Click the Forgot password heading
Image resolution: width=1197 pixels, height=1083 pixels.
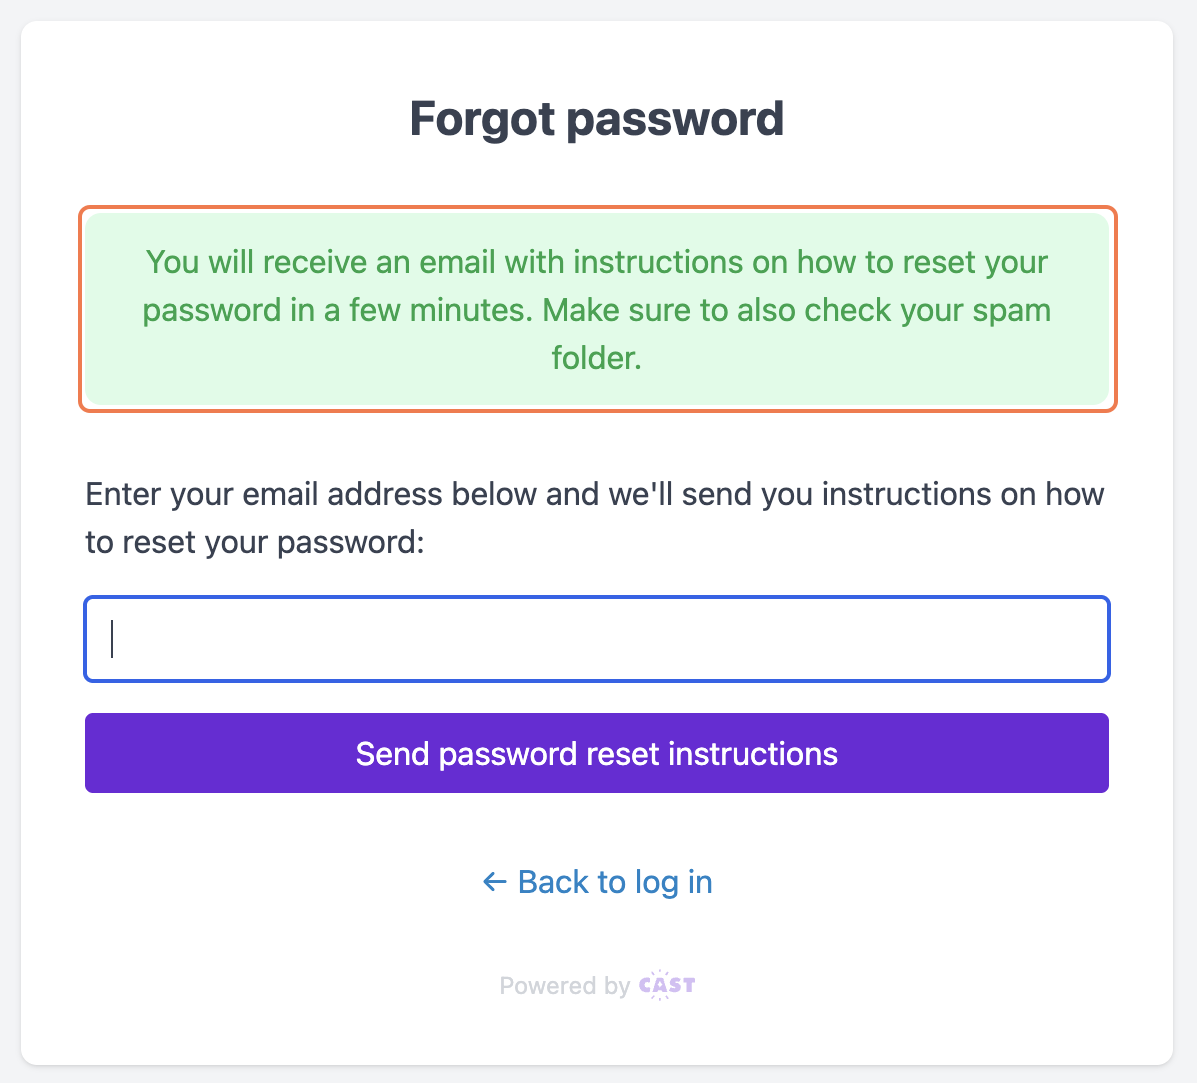point(597,119)
